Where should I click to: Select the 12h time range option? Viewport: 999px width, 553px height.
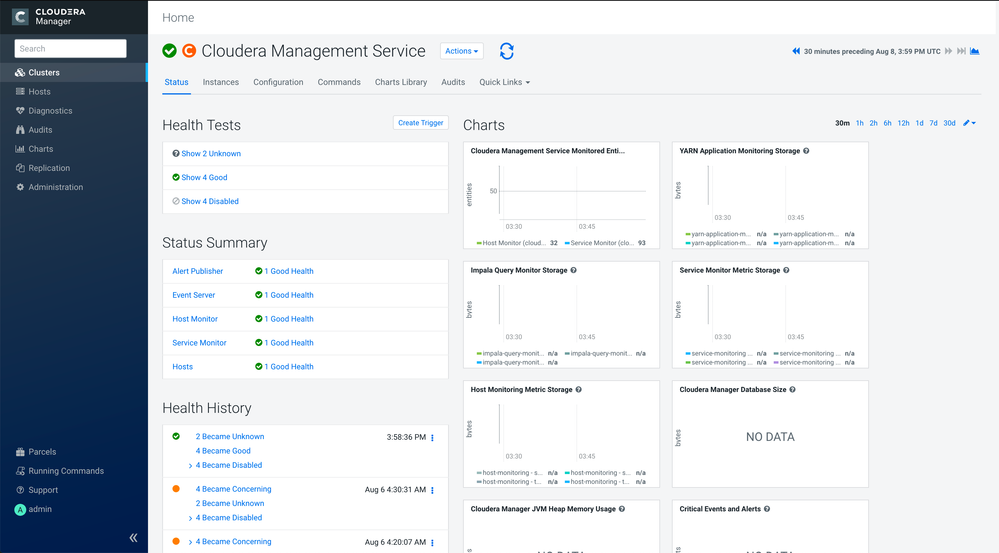(903, 123)
